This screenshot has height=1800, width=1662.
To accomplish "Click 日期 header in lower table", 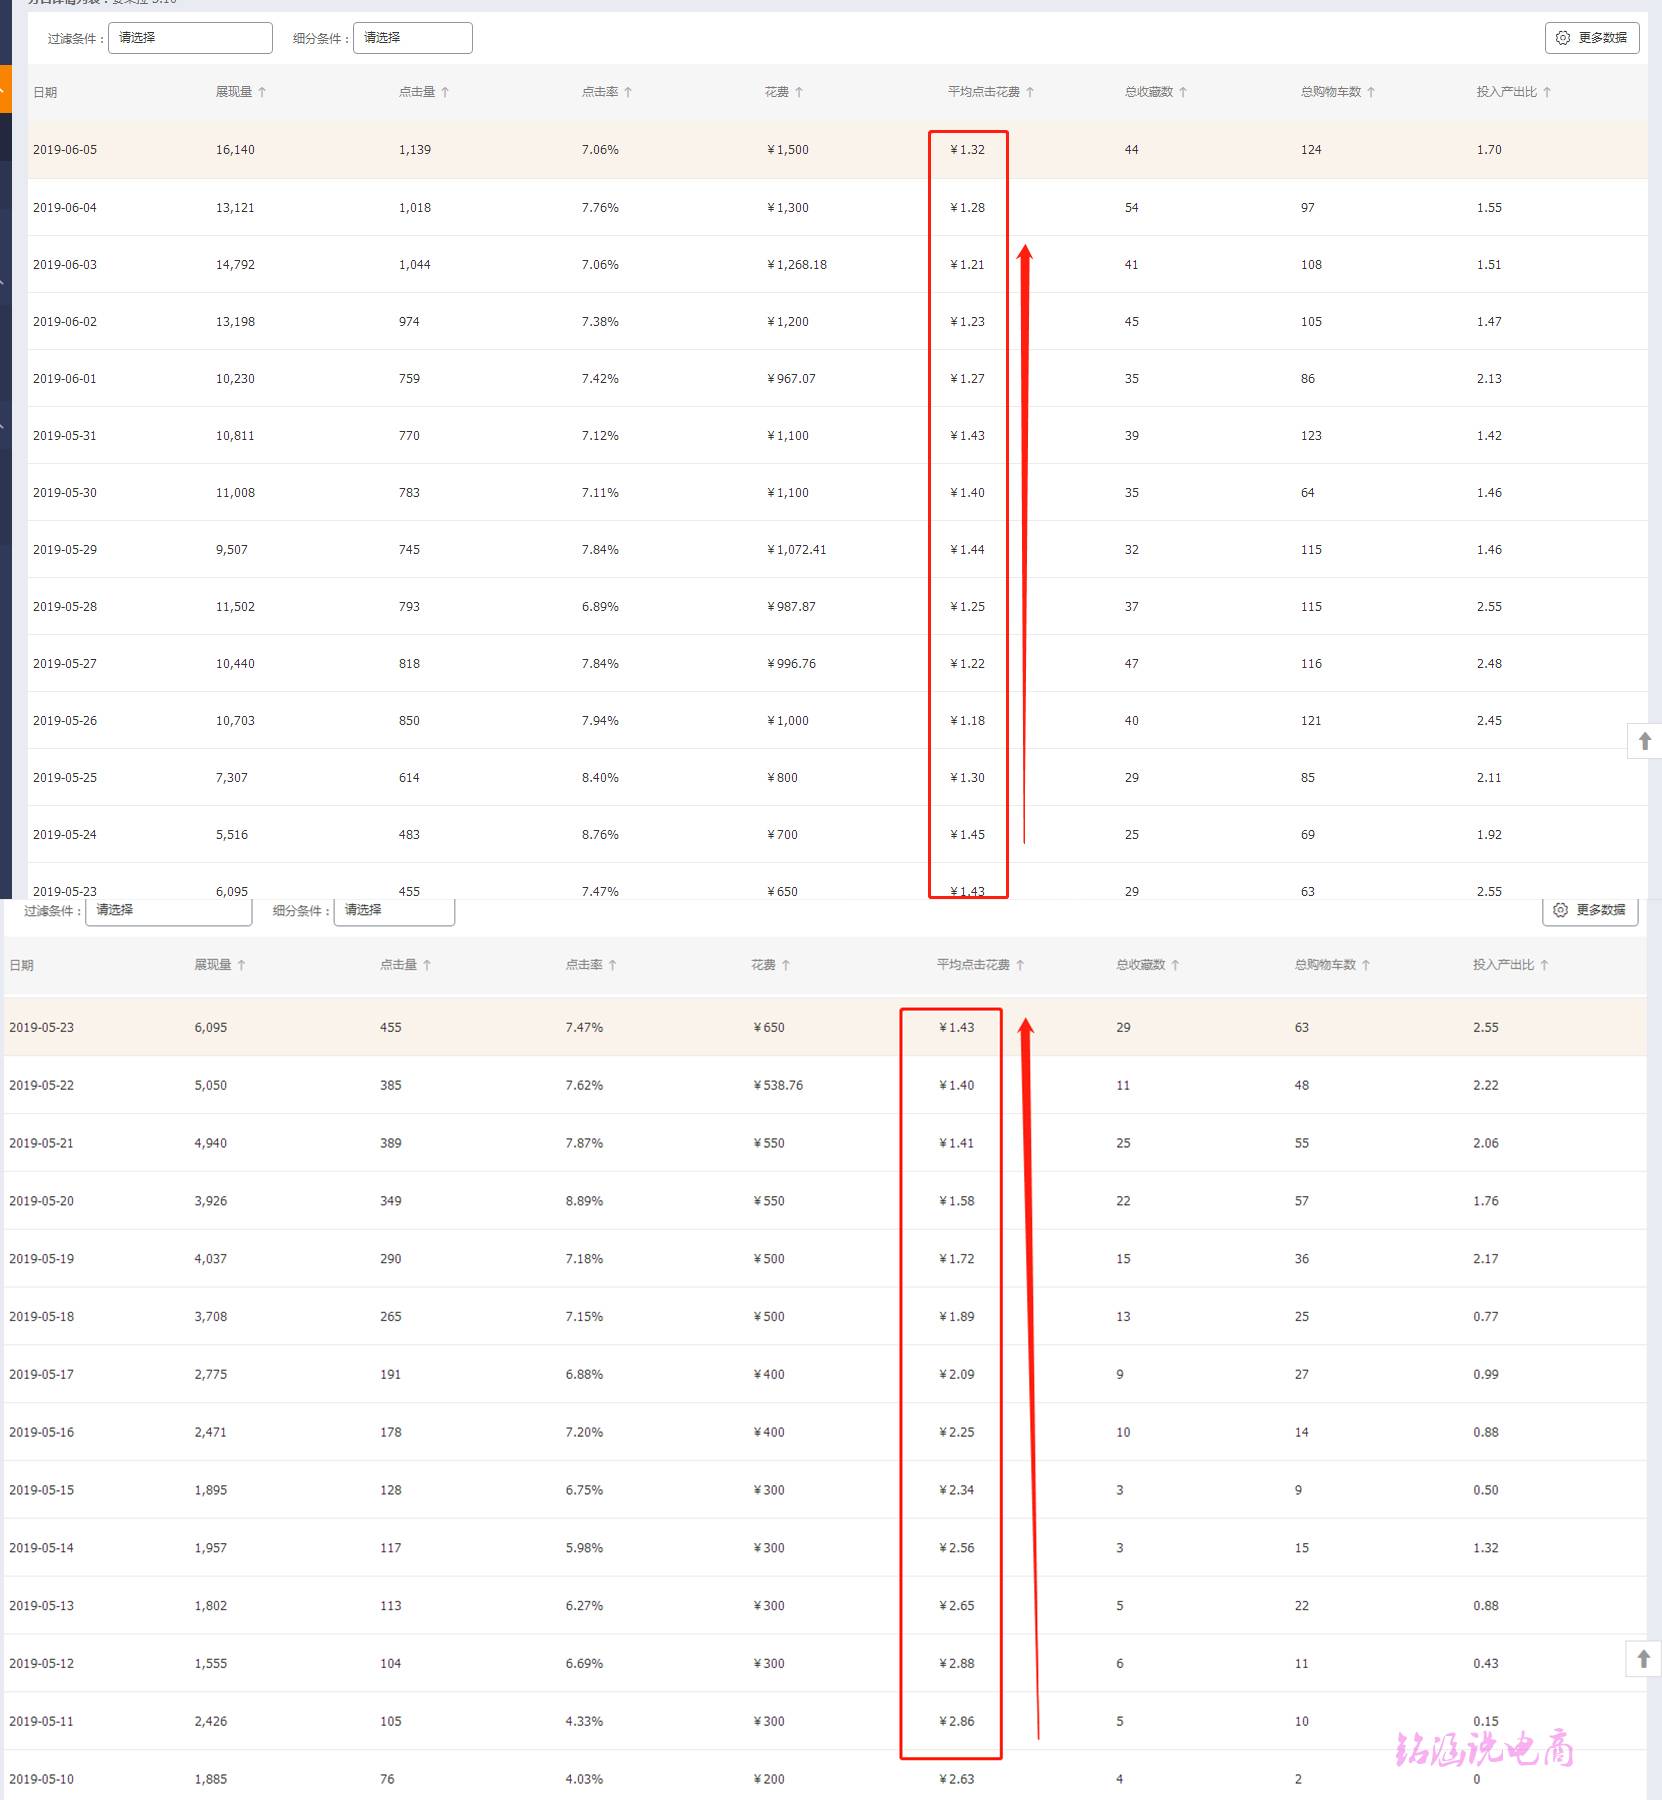I will tap(21, 965).
